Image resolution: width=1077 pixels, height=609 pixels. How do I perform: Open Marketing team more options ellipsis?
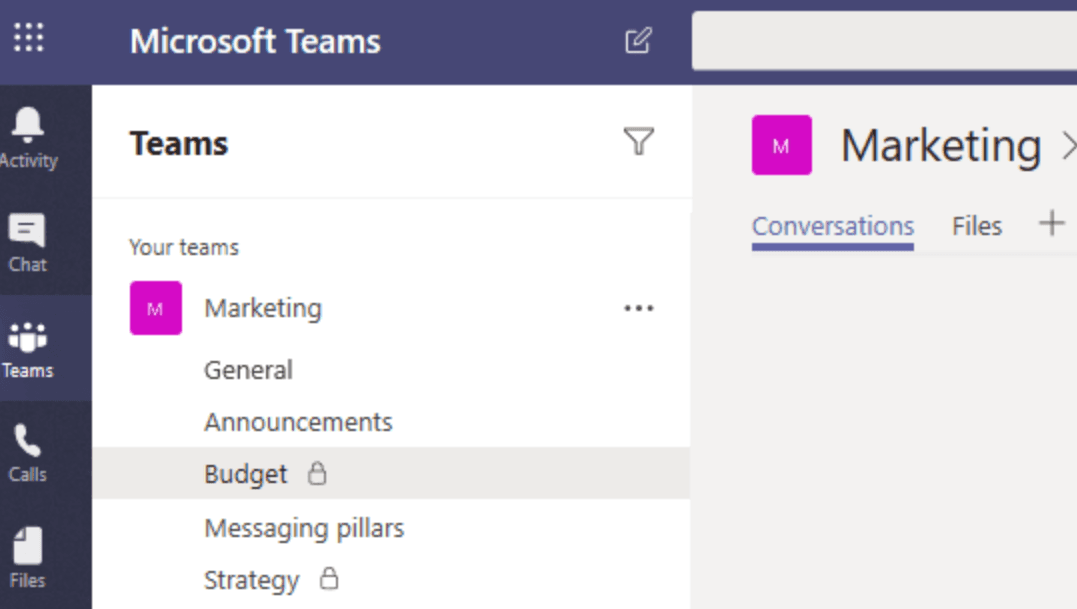pos(638,309)
